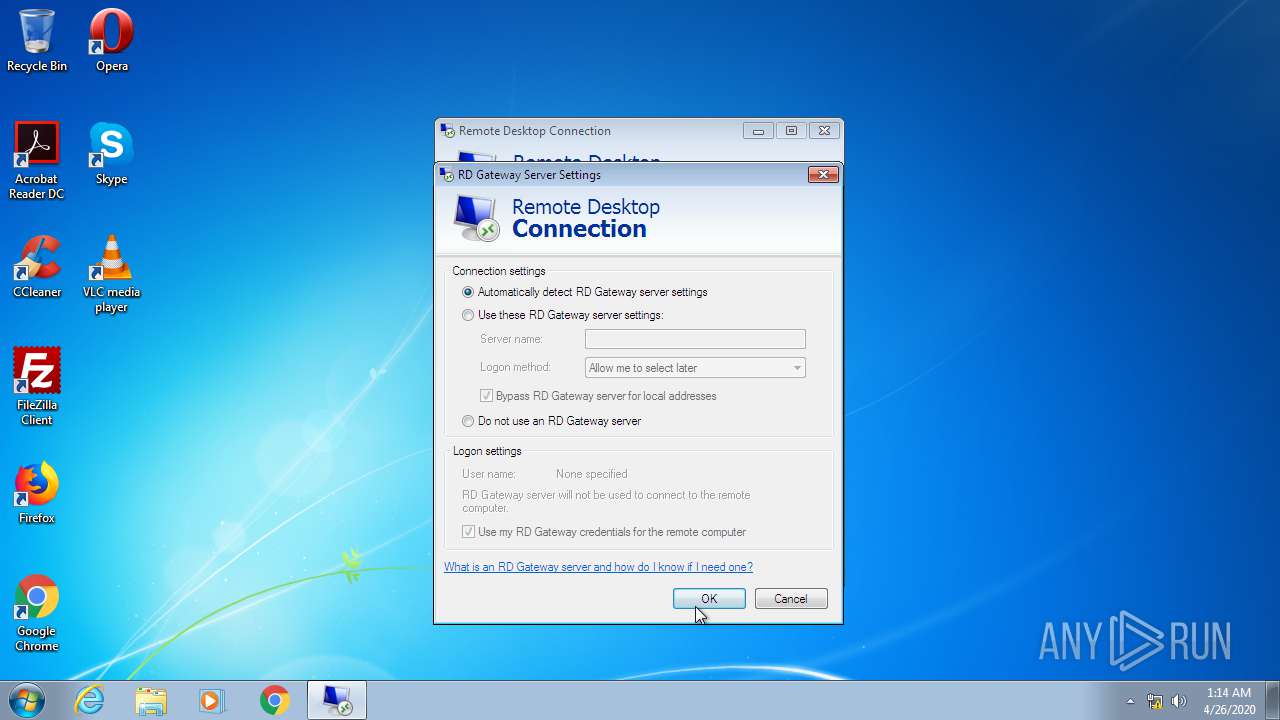
Task: Close the Remote Desktop Connection background window
Action: [x=824, y=131]
